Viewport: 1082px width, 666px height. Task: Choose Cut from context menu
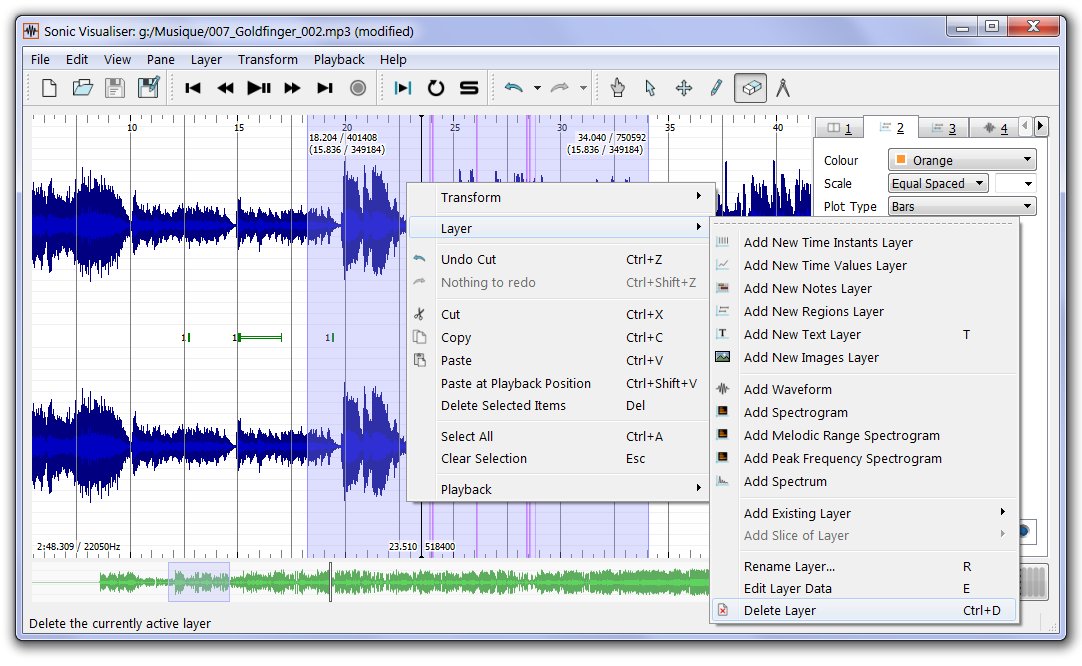coord(560,314)
